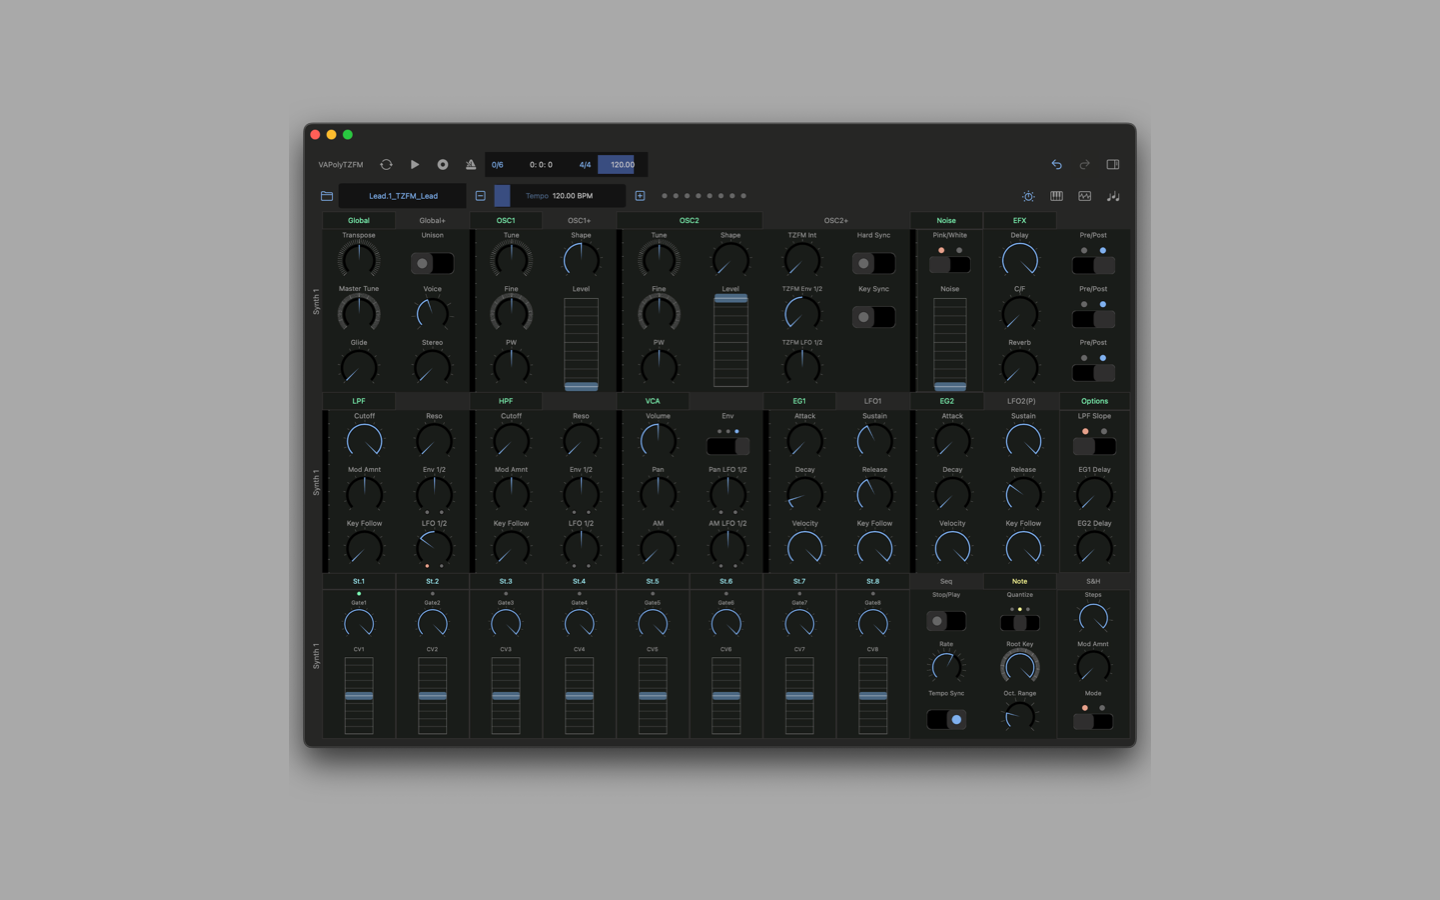Click the Noise level slider
This screenshot has width=1440, height=900.
point(950,343)
